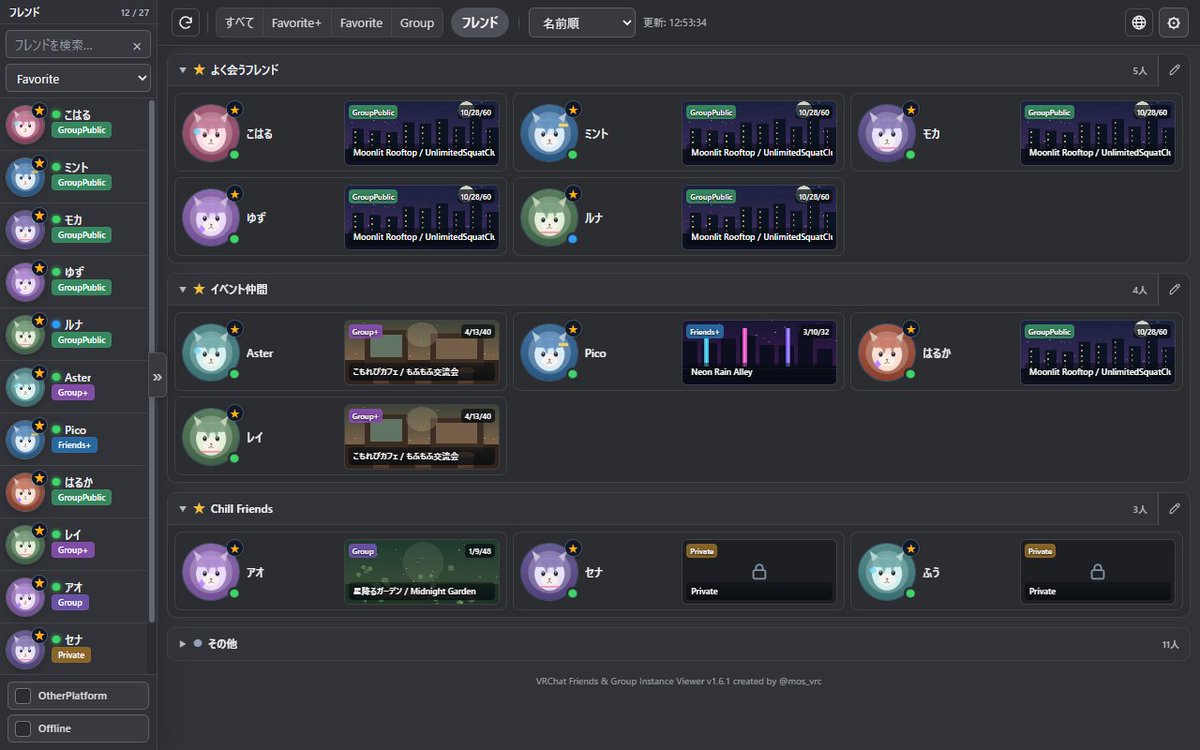The width and height of the screenshot is (1200, 750).
Task: Open レイ's こもれびカフェ instance thumbnail
Action: point(421,436)
